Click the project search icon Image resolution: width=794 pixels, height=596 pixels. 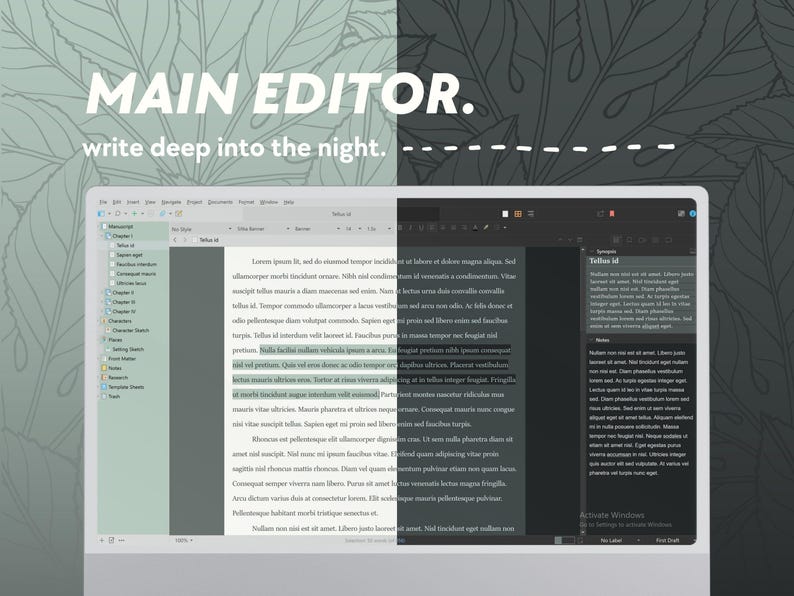pos(118,214)
